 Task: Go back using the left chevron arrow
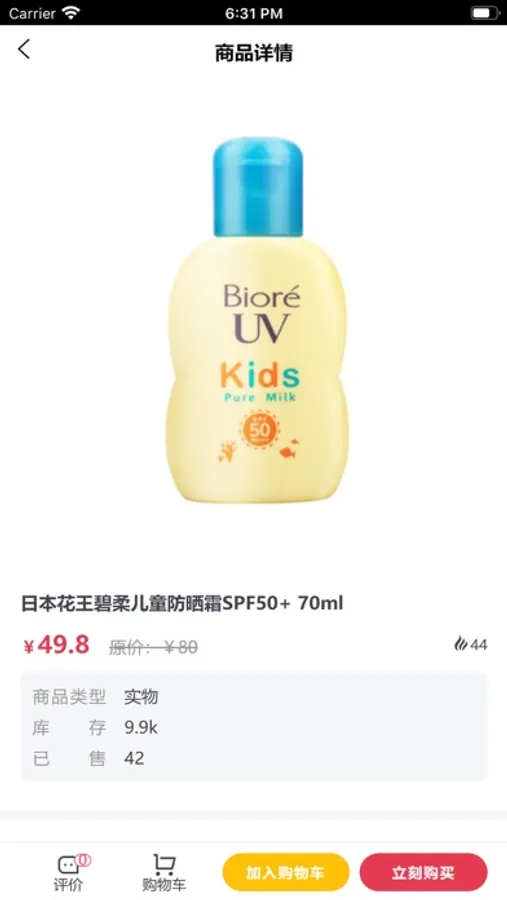point(24,49)
